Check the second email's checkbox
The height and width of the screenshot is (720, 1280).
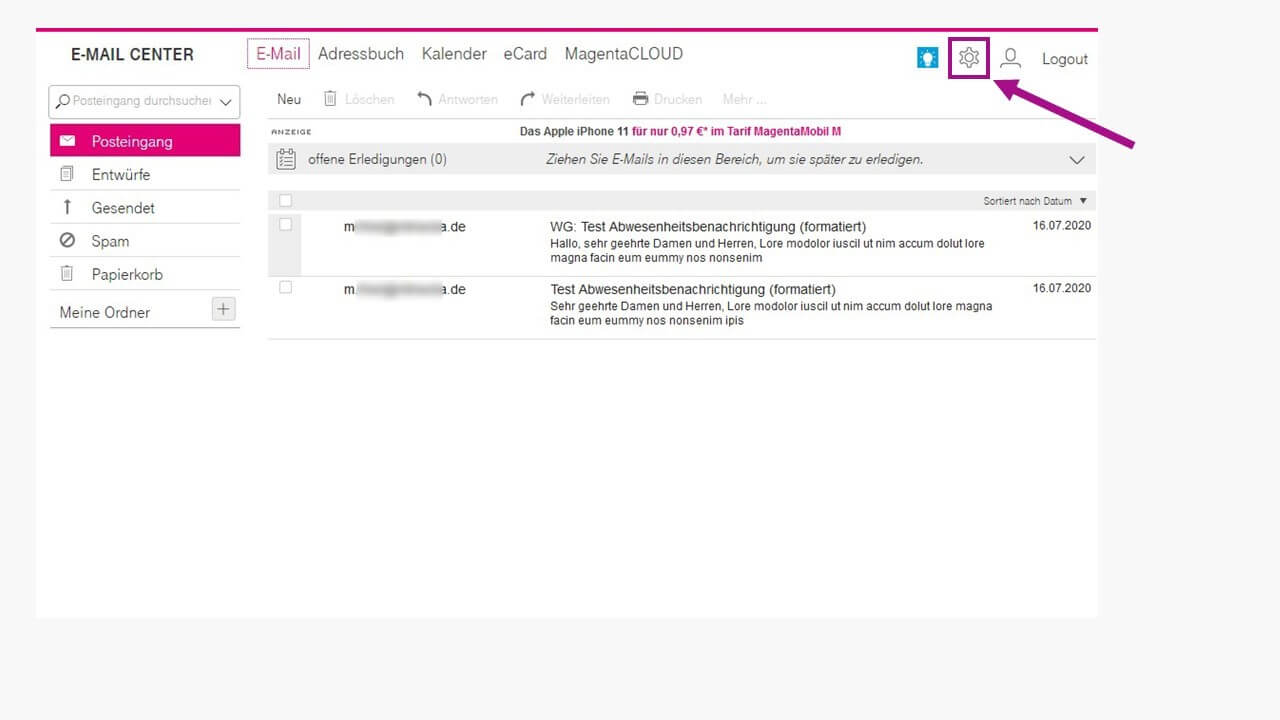pyautogui.click(x=285, y=287)
